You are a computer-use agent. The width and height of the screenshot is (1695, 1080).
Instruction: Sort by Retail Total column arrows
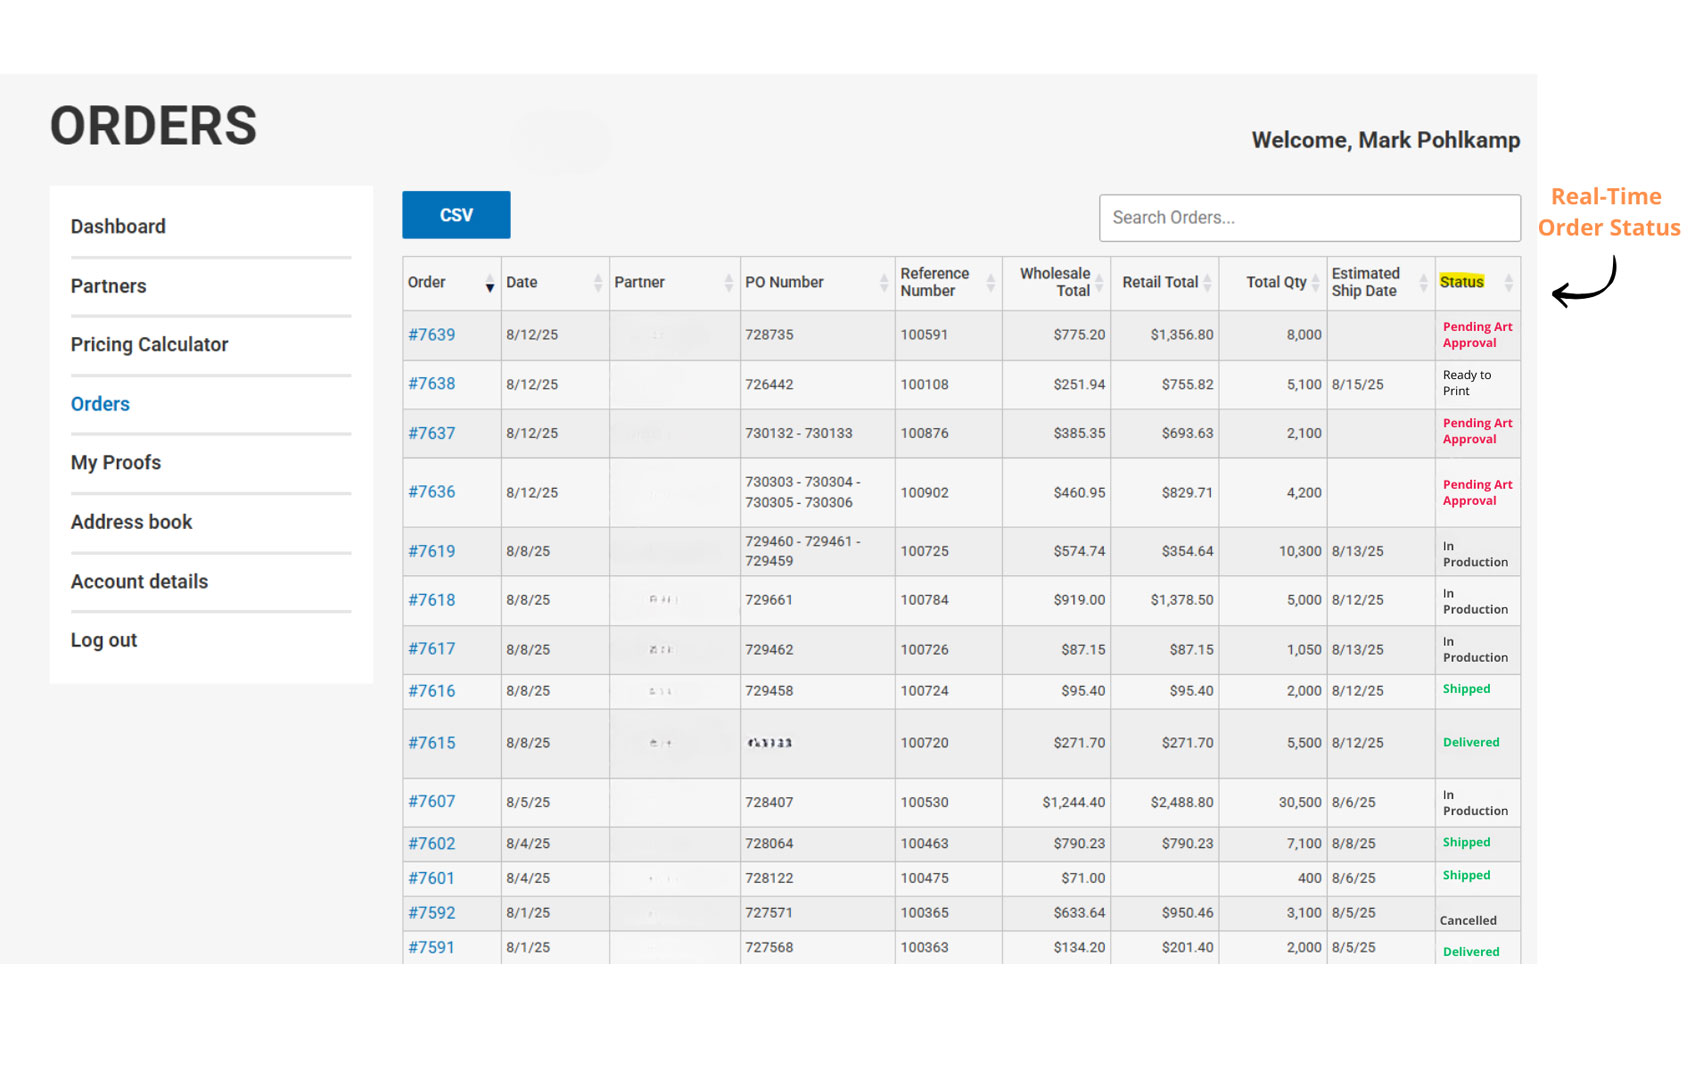[1207, 283]
